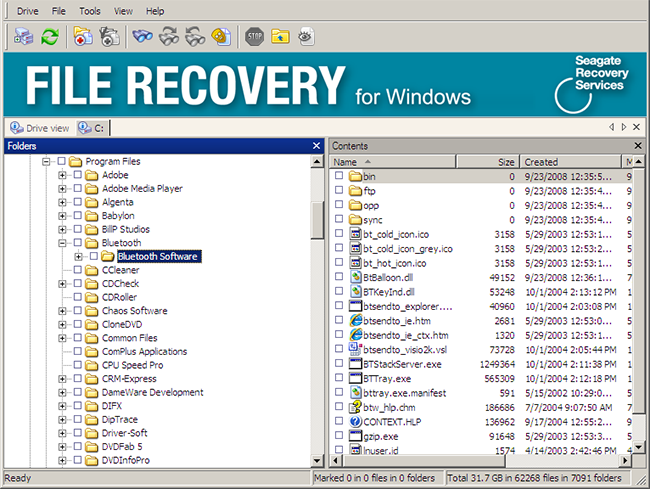
Task: Click the folder tree scroll down arrow
Action: (317, 460)
